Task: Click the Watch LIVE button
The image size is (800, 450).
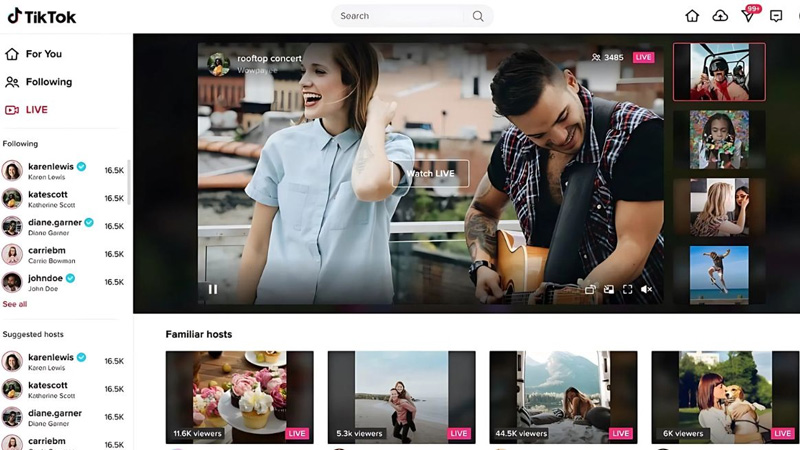Action: click(430, 174)
